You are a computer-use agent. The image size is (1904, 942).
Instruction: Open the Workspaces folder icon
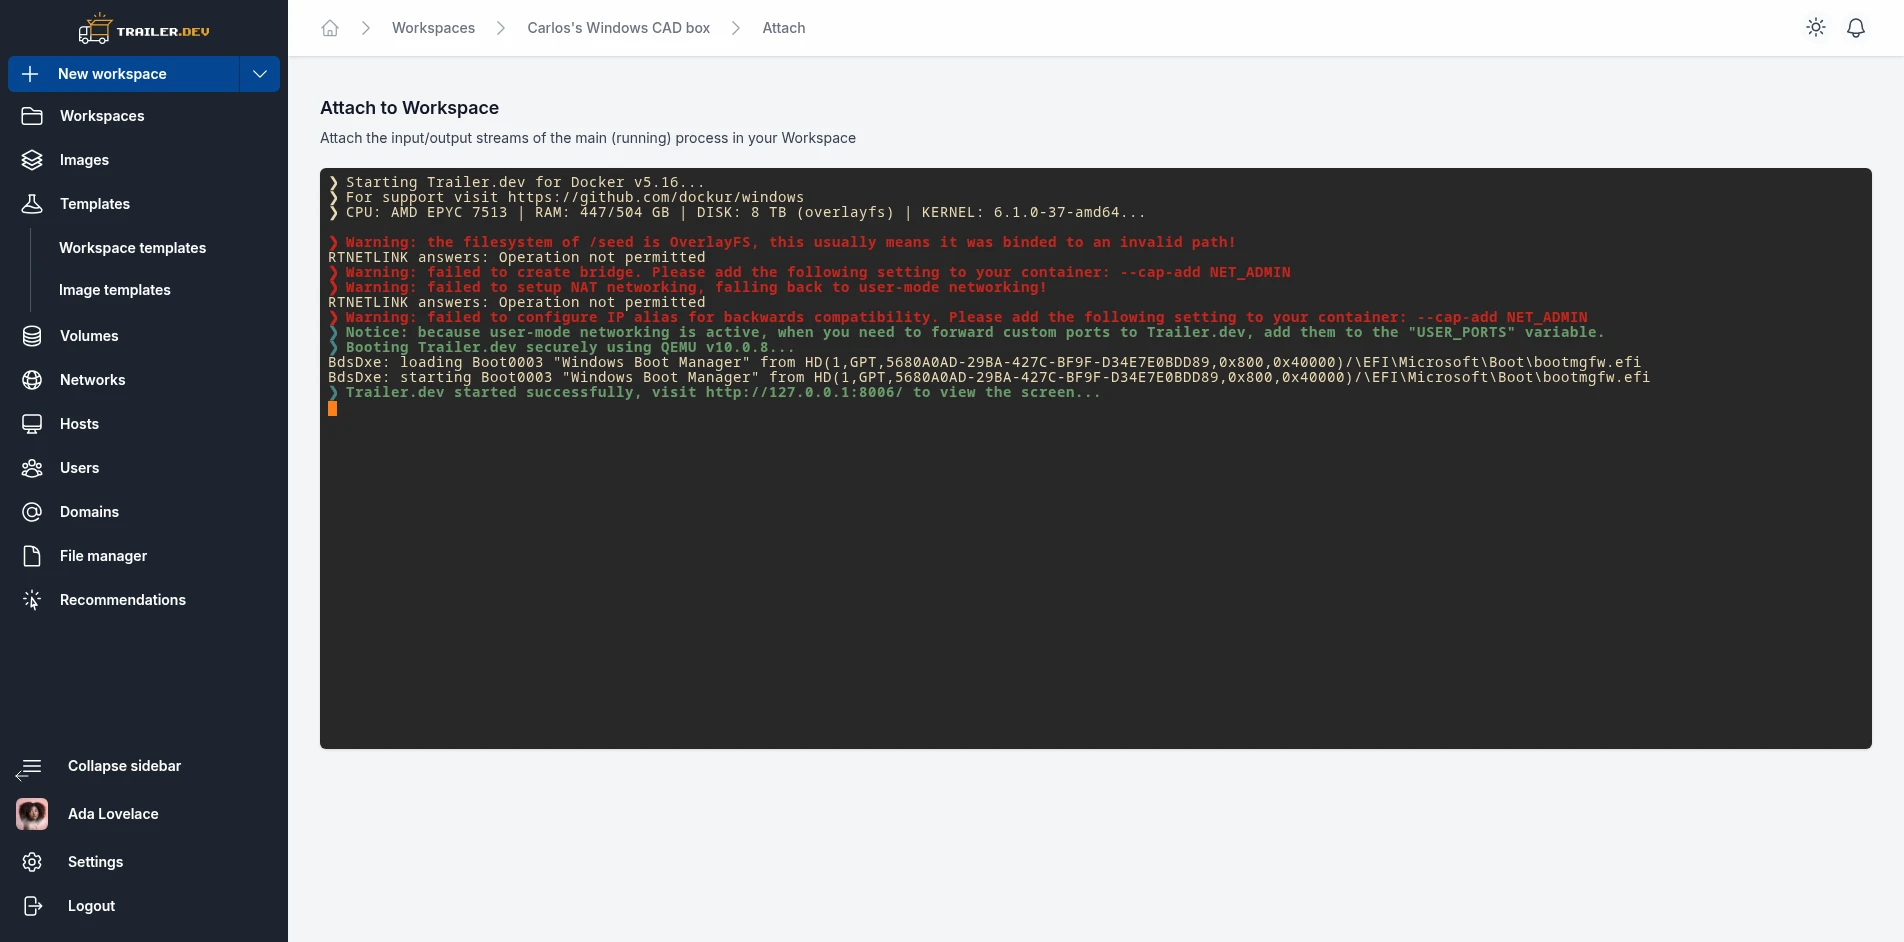(32, 116)
